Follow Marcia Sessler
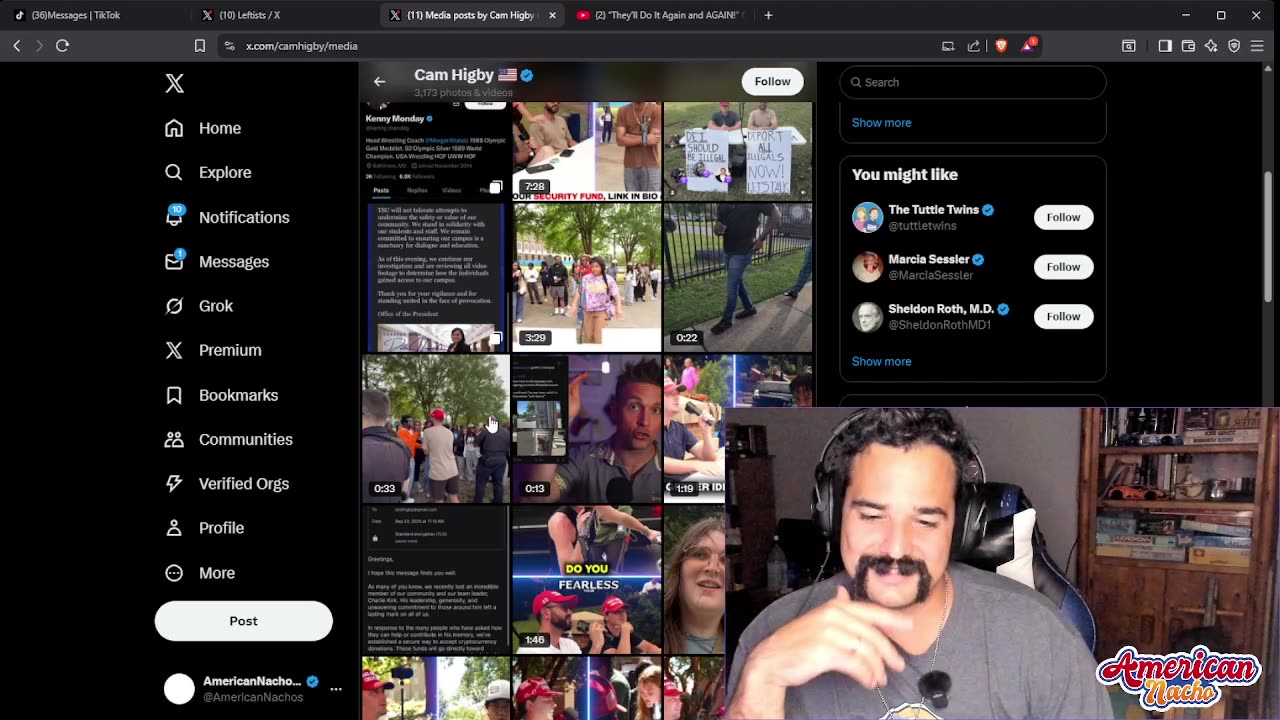 (1063, 267)
